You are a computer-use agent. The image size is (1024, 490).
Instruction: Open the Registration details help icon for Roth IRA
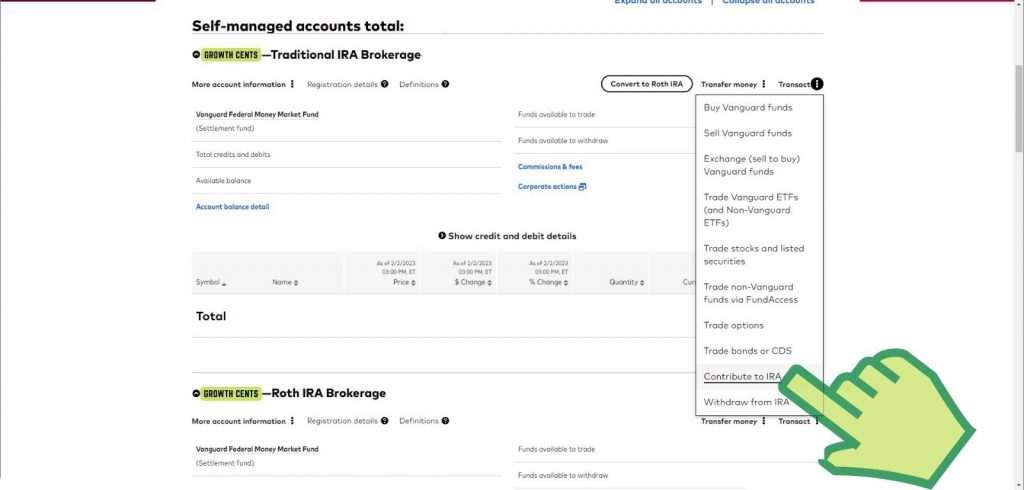point(385,421)
